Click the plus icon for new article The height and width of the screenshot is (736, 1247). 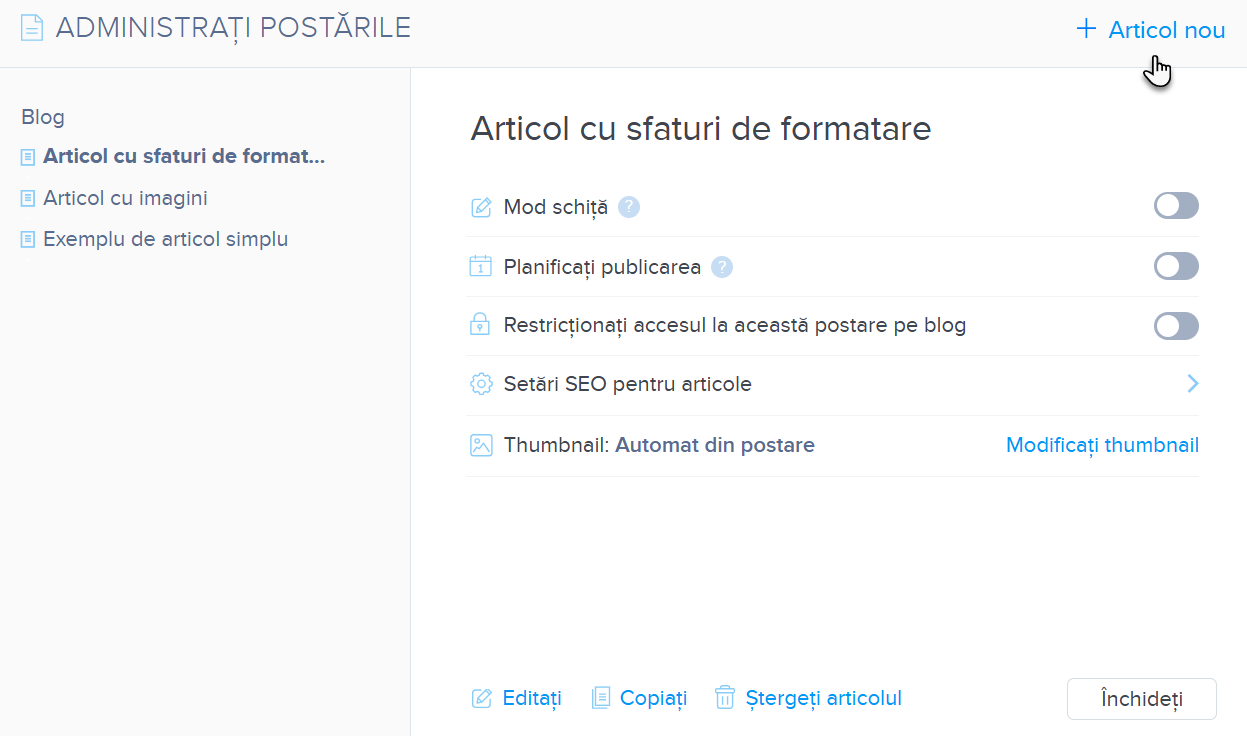tap(1086, 29)
